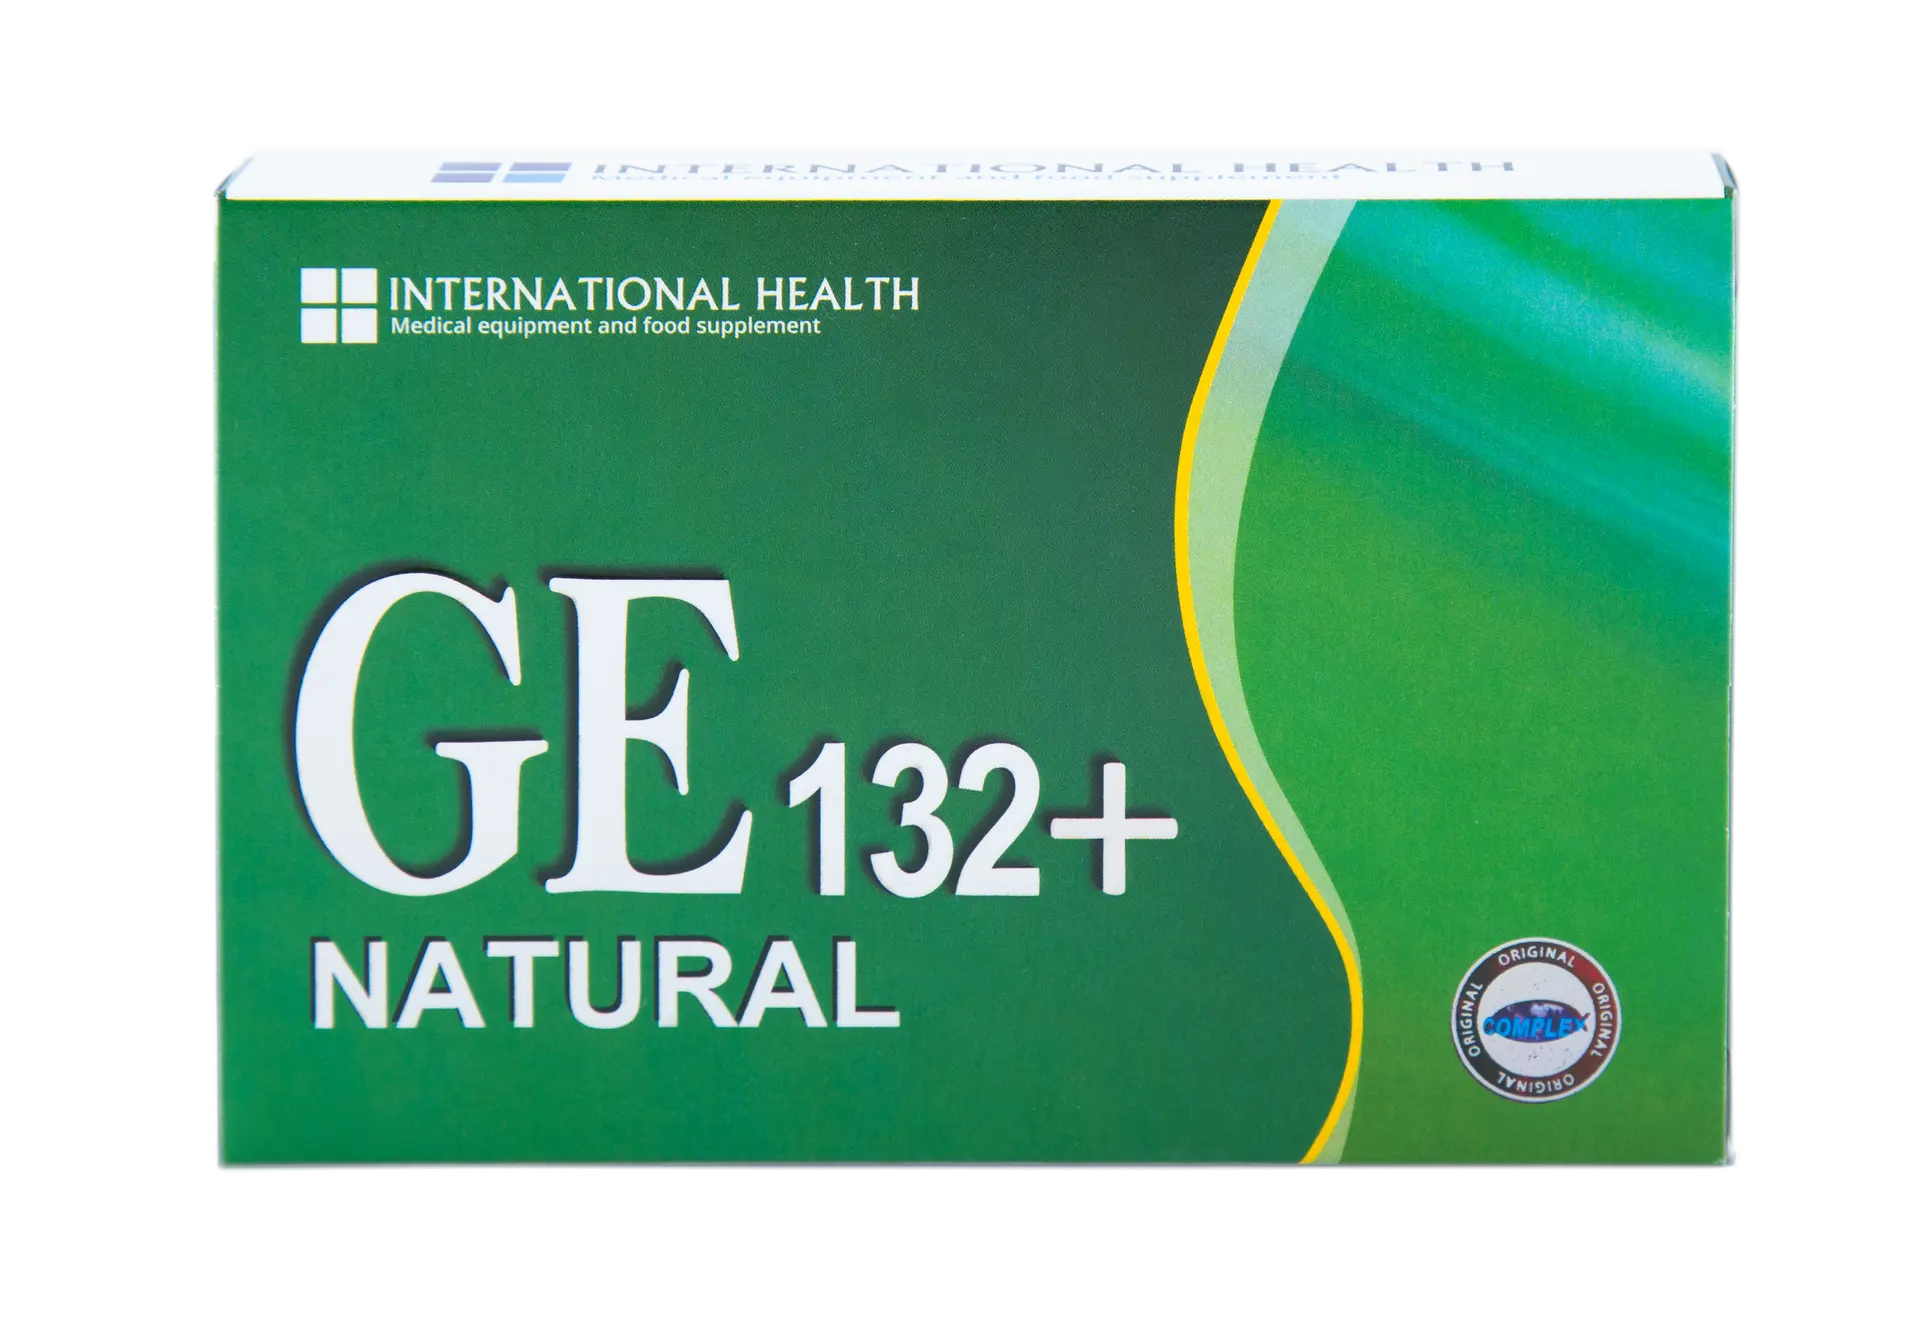
Task: Click the "NATURAL" word
Action: click(x=604, y=982)
